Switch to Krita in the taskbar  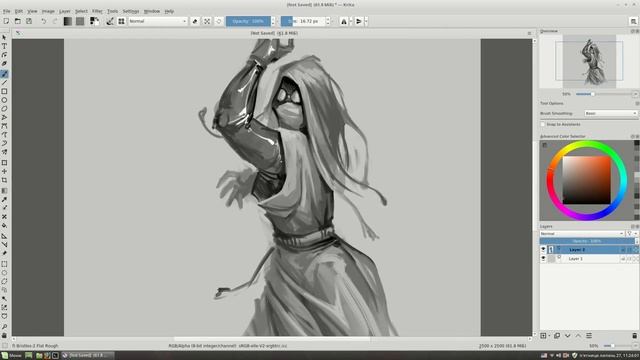87,356
